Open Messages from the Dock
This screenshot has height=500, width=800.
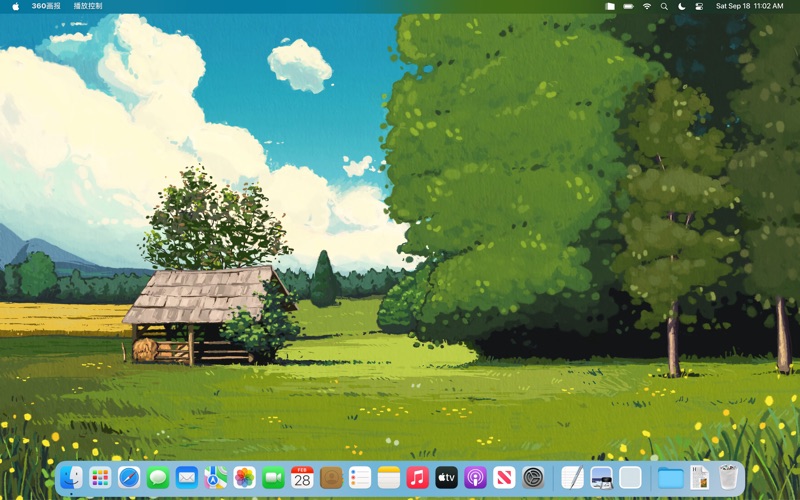pyautogui.click(x=158, y=478)
